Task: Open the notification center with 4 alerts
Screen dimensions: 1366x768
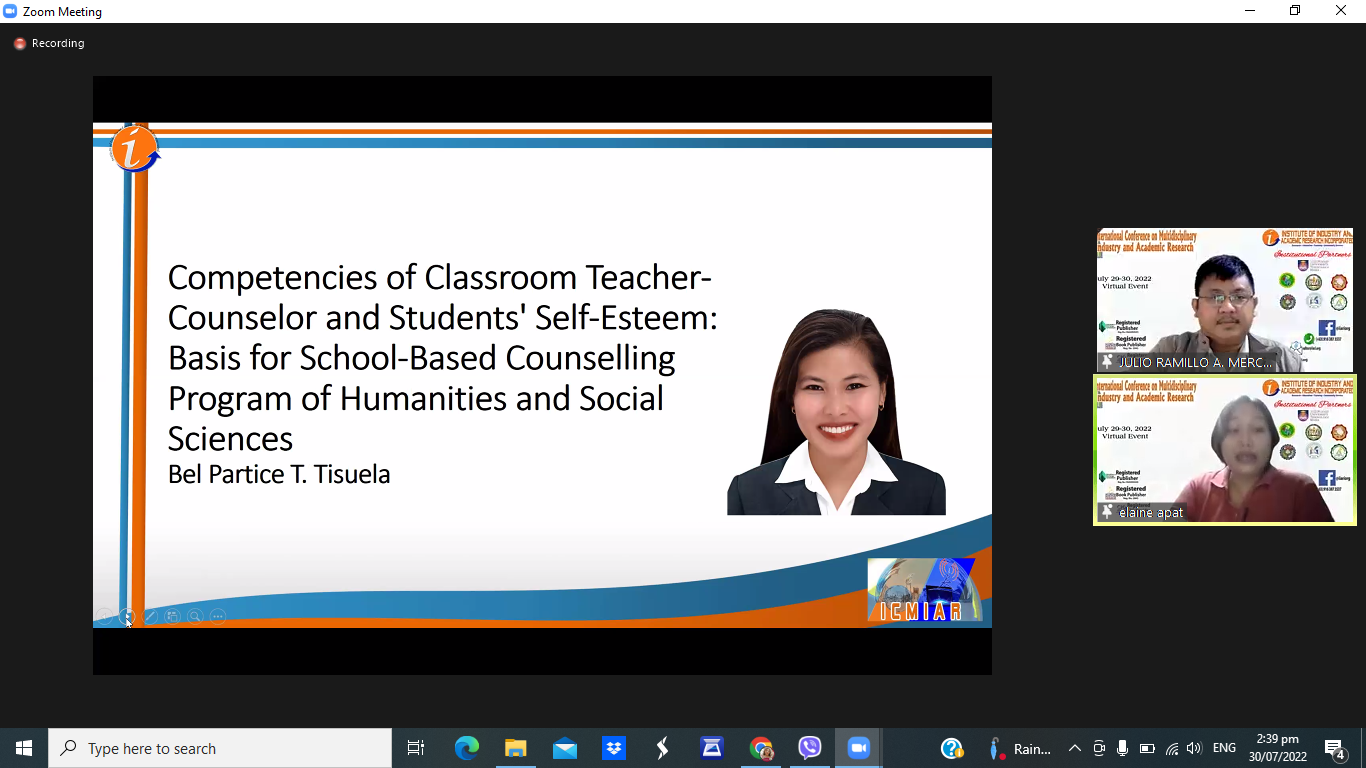Action: click(x=1335, y=749)
